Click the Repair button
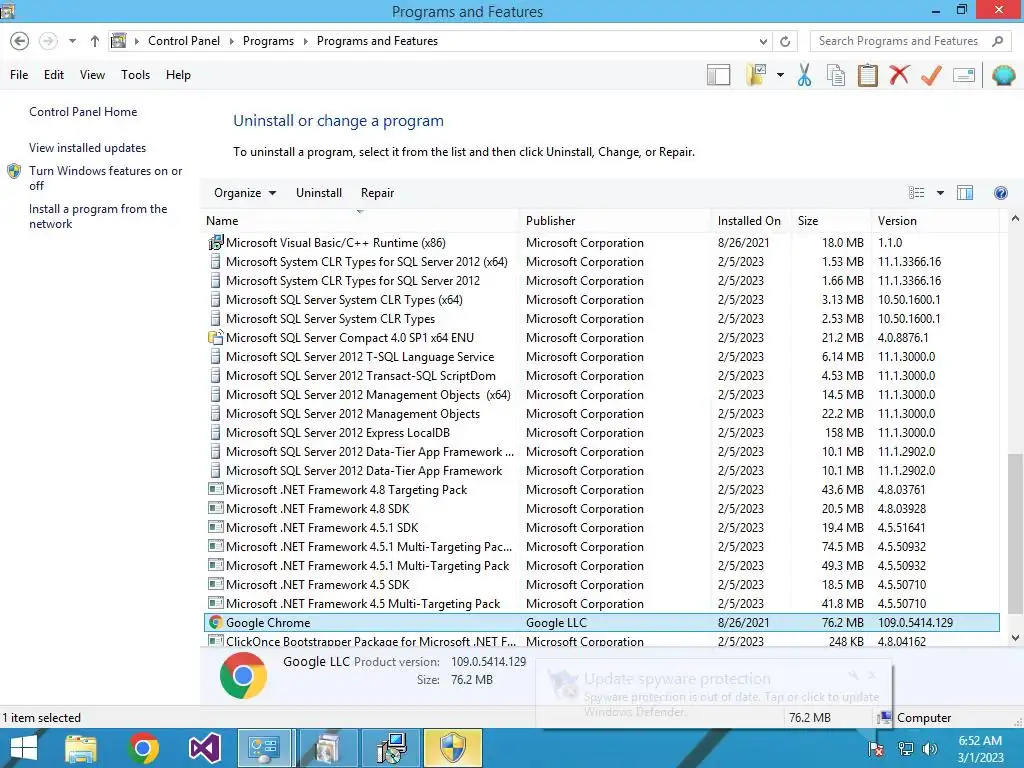The height and width of the screenshot is (768, 1024). pyautogui.click(x=377, y=193)
